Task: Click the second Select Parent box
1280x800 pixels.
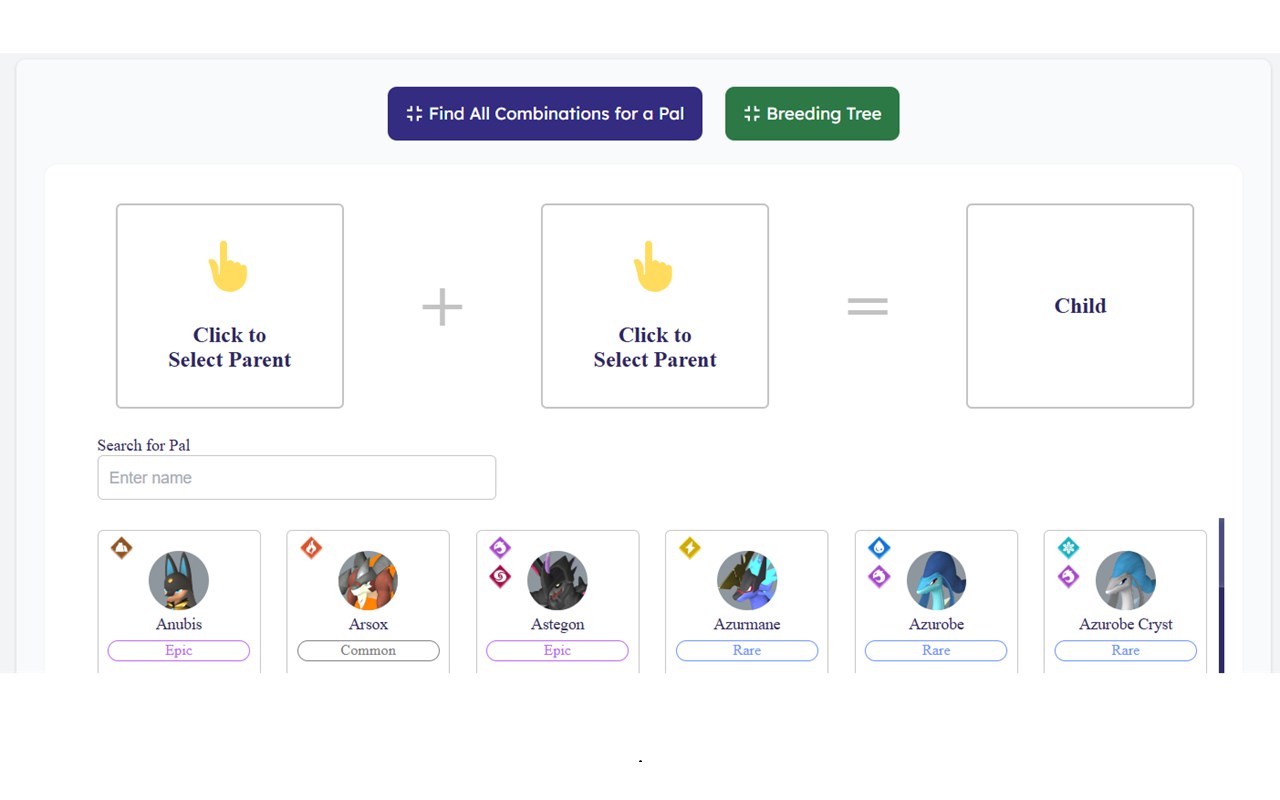Action: pos(655,306)
